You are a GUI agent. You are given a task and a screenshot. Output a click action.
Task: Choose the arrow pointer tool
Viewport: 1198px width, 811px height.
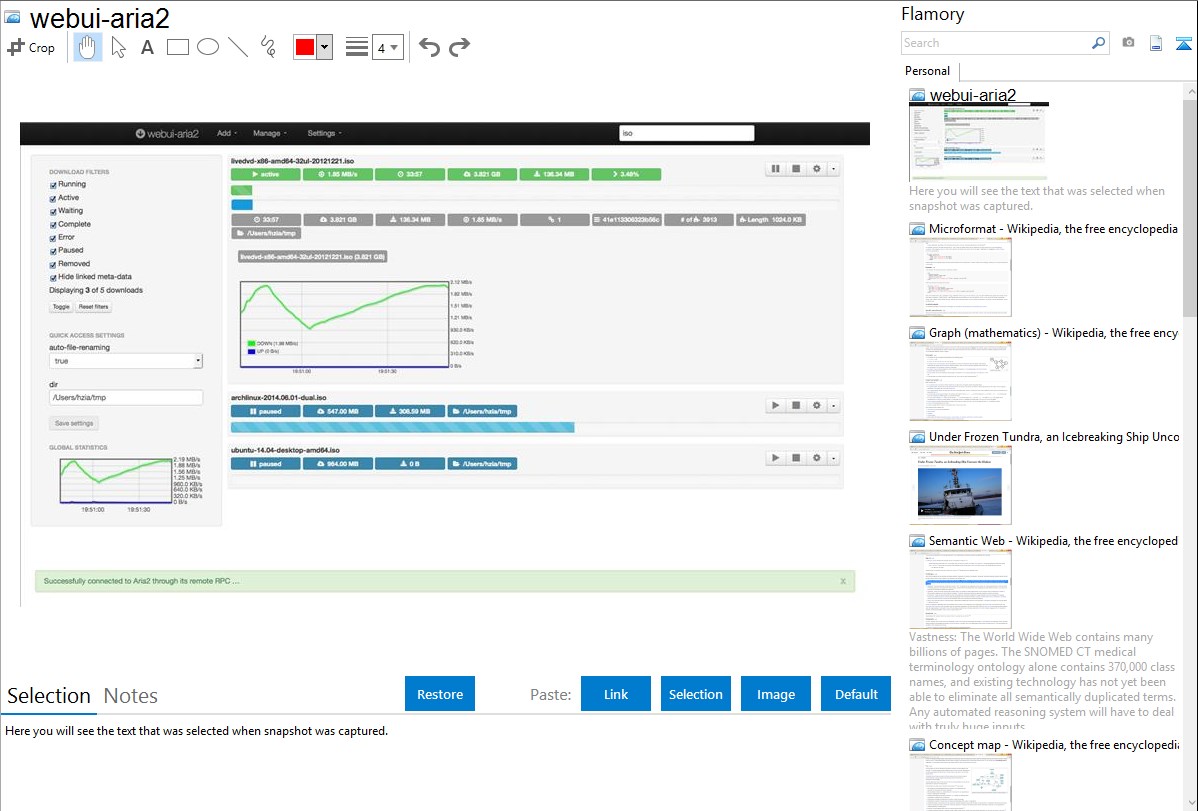(118, 47)
